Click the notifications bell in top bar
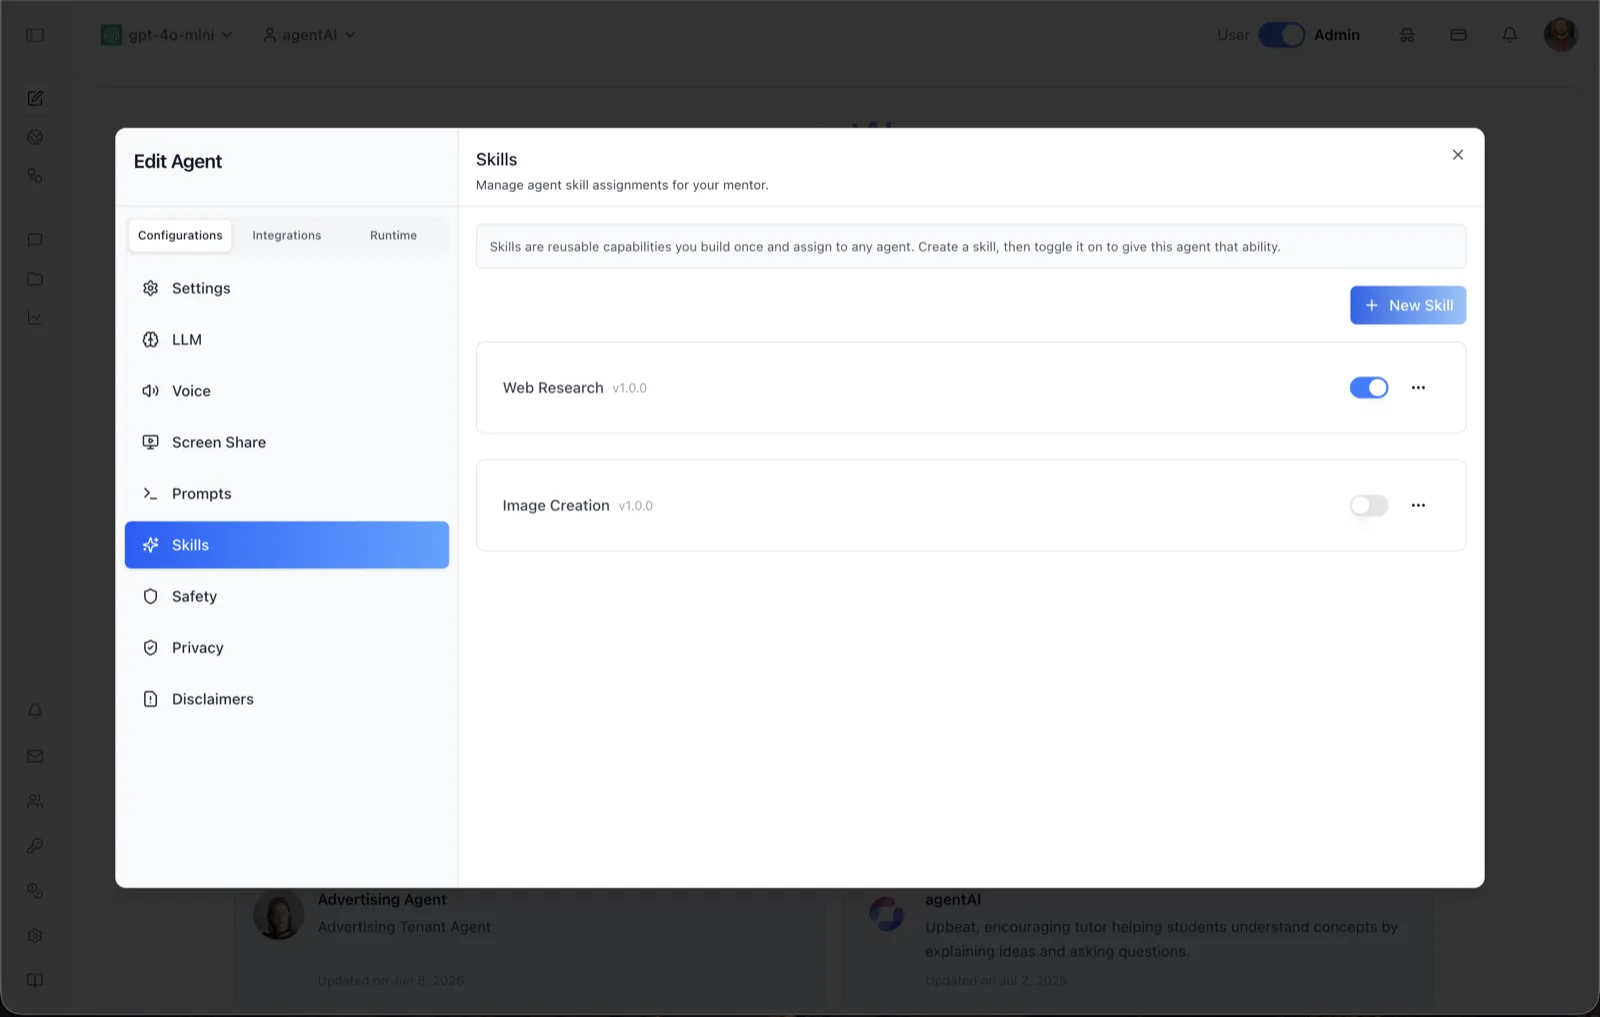 [1510, 35]
